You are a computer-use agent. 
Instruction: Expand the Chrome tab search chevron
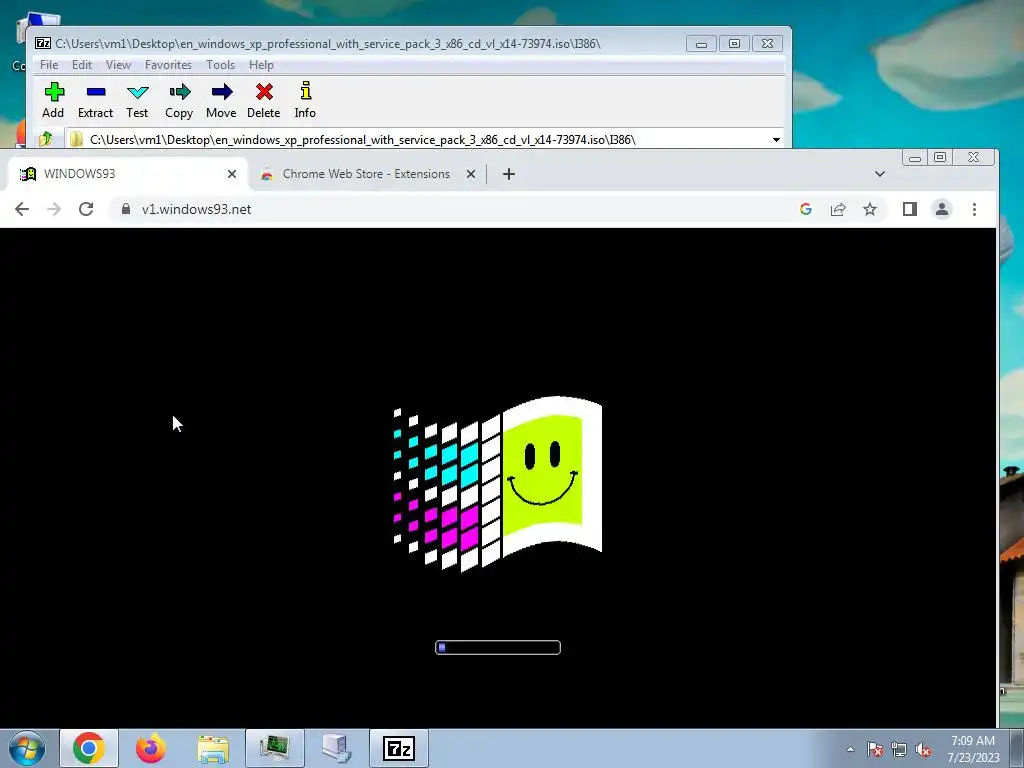pyautogui.click(x=880, y=174)
